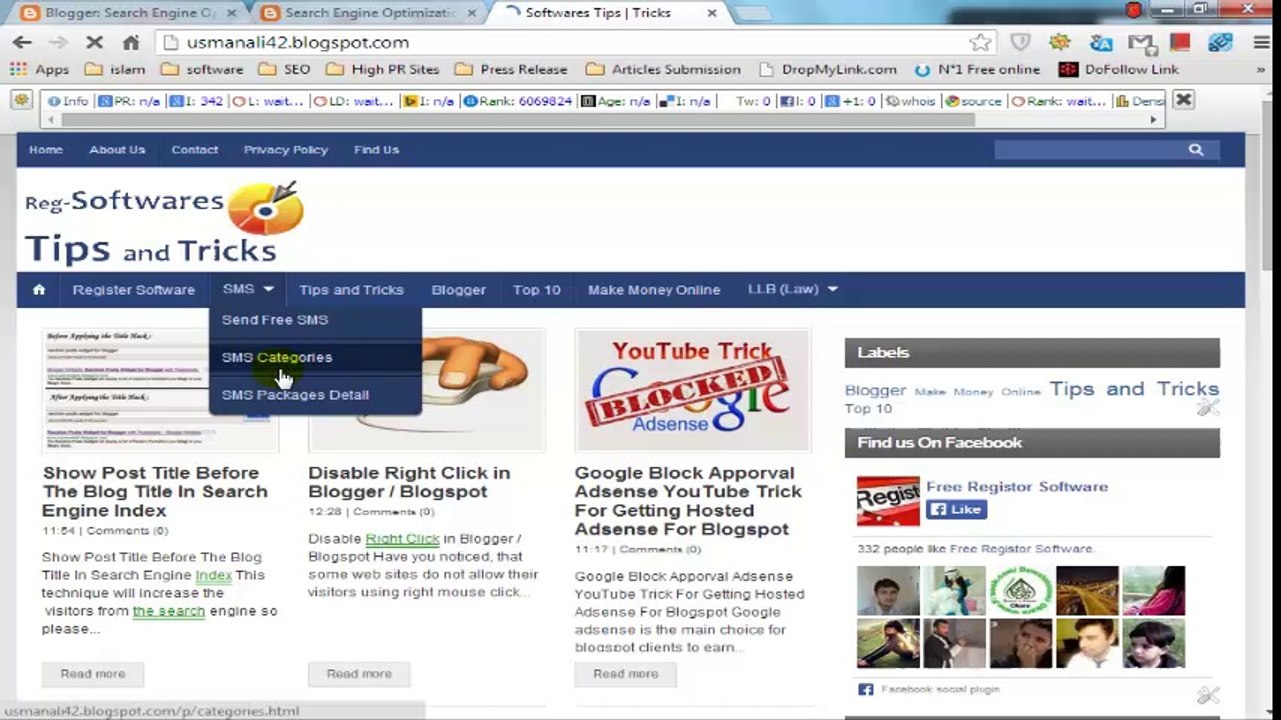Screen dimensions: 1281x720
Task: Open Make Money Online menu item
Action: click(x=654, y=290)
